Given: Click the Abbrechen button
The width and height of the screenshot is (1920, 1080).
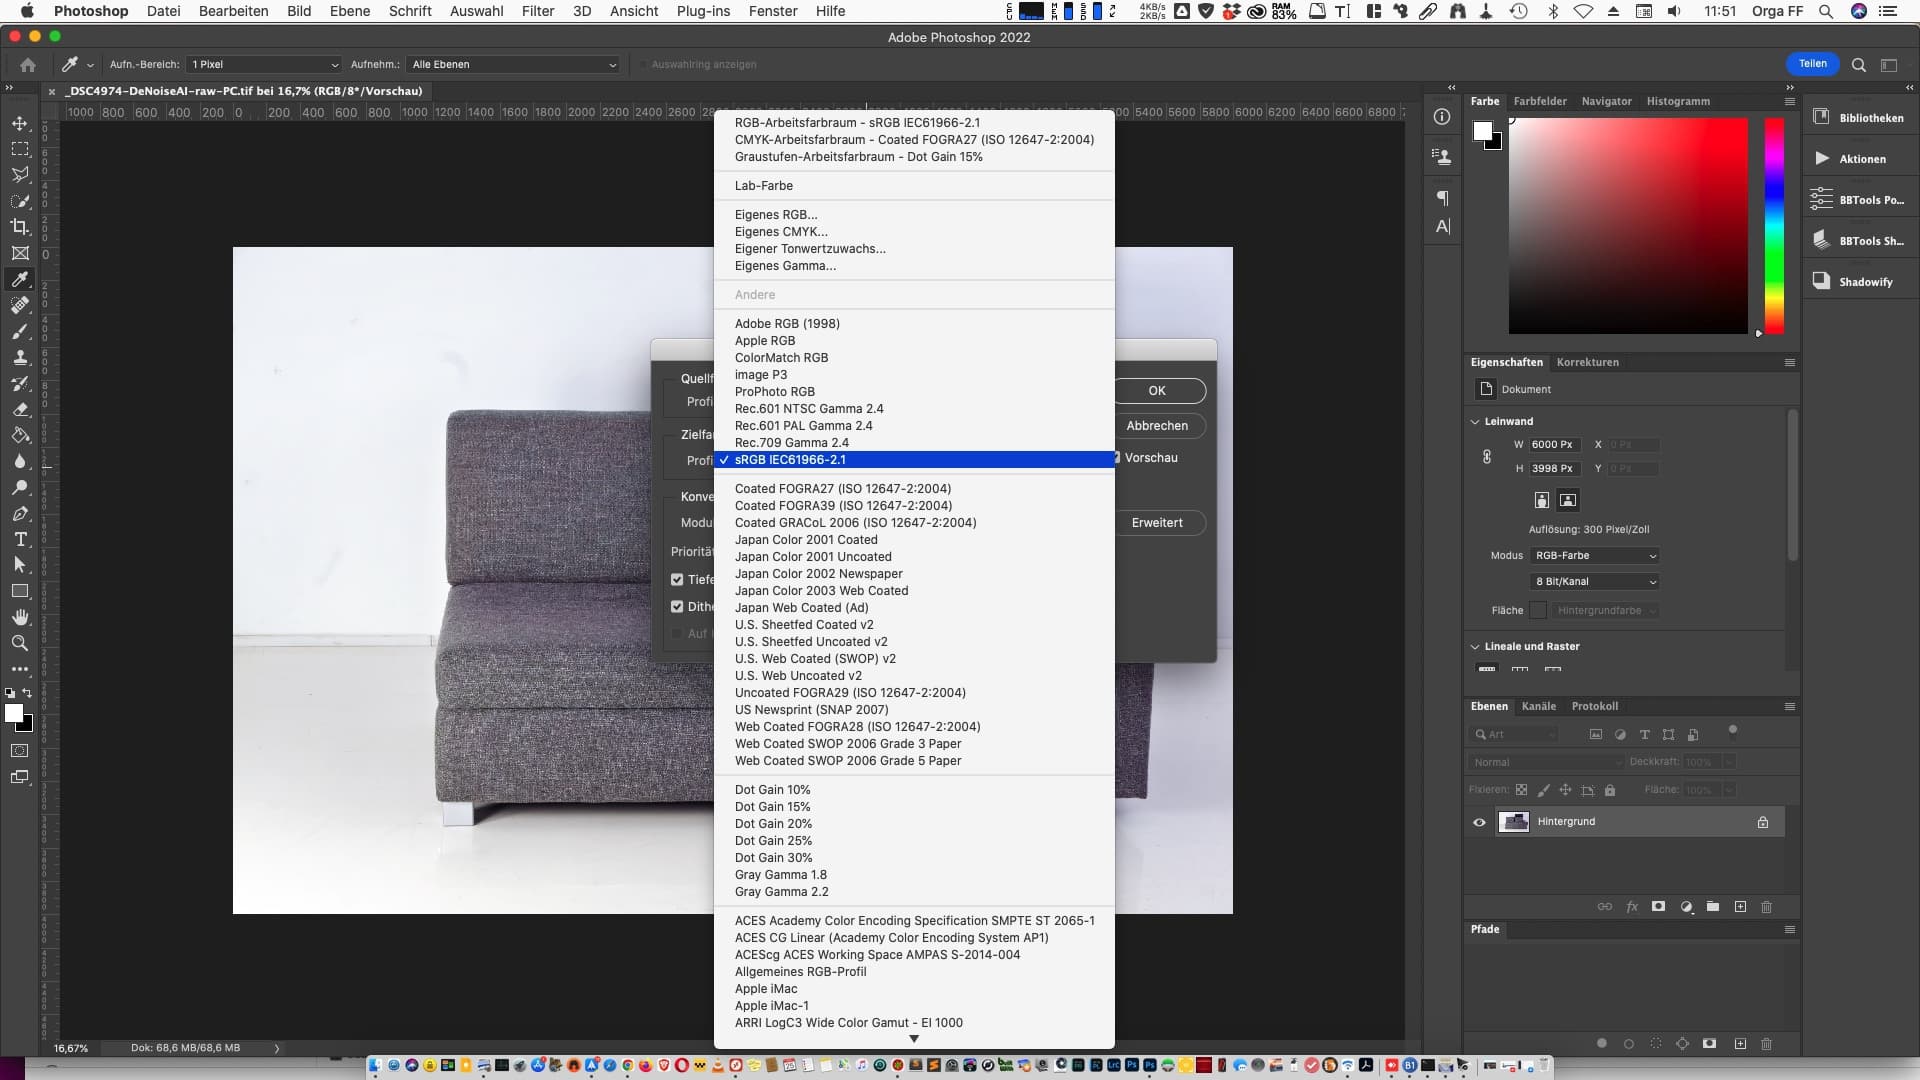Looking at the screenshot, I should click(1157, 426).
